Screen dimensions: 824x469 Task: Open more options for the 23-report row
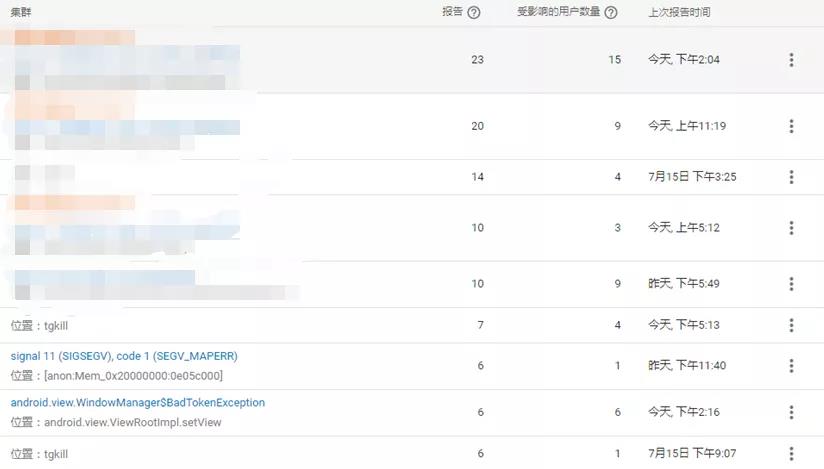[791, 59]
